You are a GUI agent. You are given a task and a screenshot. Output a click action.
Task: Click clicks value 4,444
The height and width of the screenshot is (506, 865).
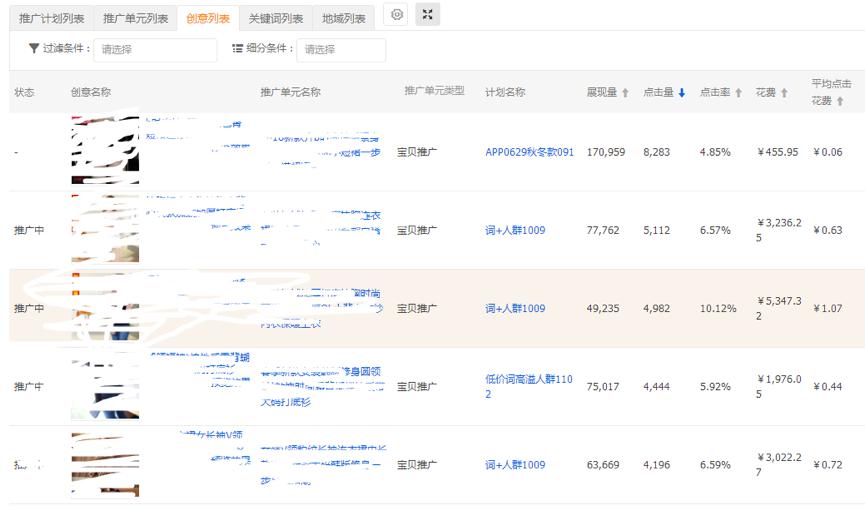pos(656,387)
